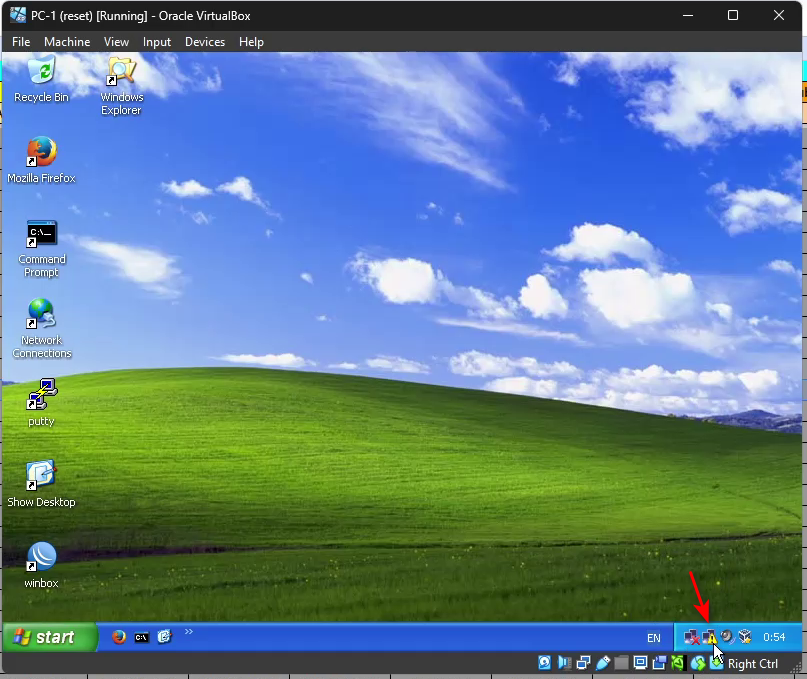Launch Firefox from the Quick Launch bar
Viewport: 807px width, 679px height.
(119, 637)
